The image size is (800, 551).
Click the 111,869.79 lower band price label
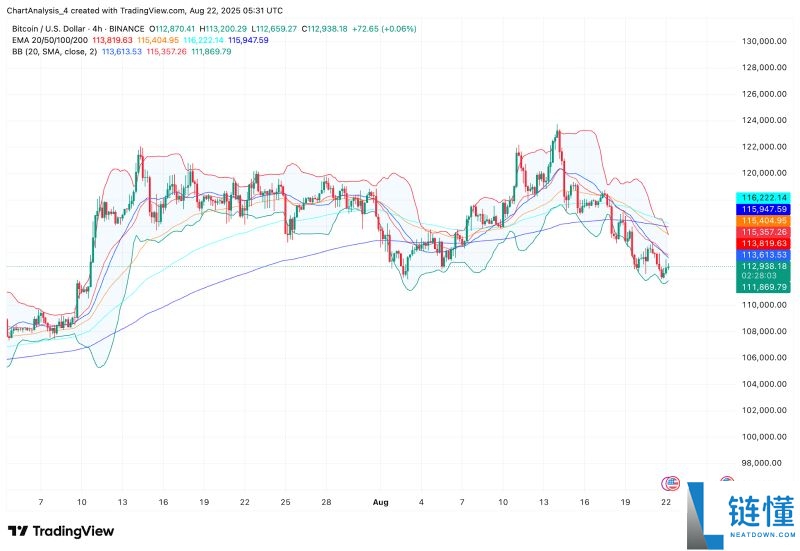coord(763,287)
